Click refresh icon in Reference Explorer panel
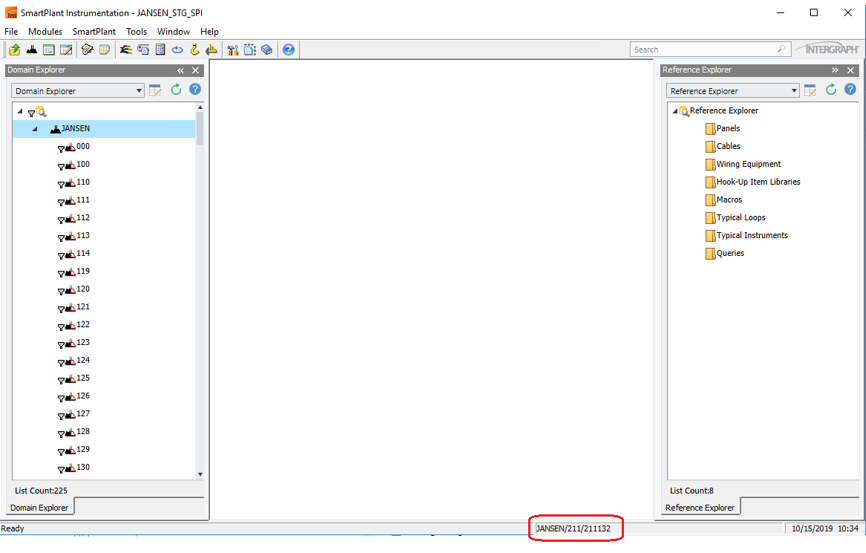This screenshot has height=553, width=866. [830, 90]
